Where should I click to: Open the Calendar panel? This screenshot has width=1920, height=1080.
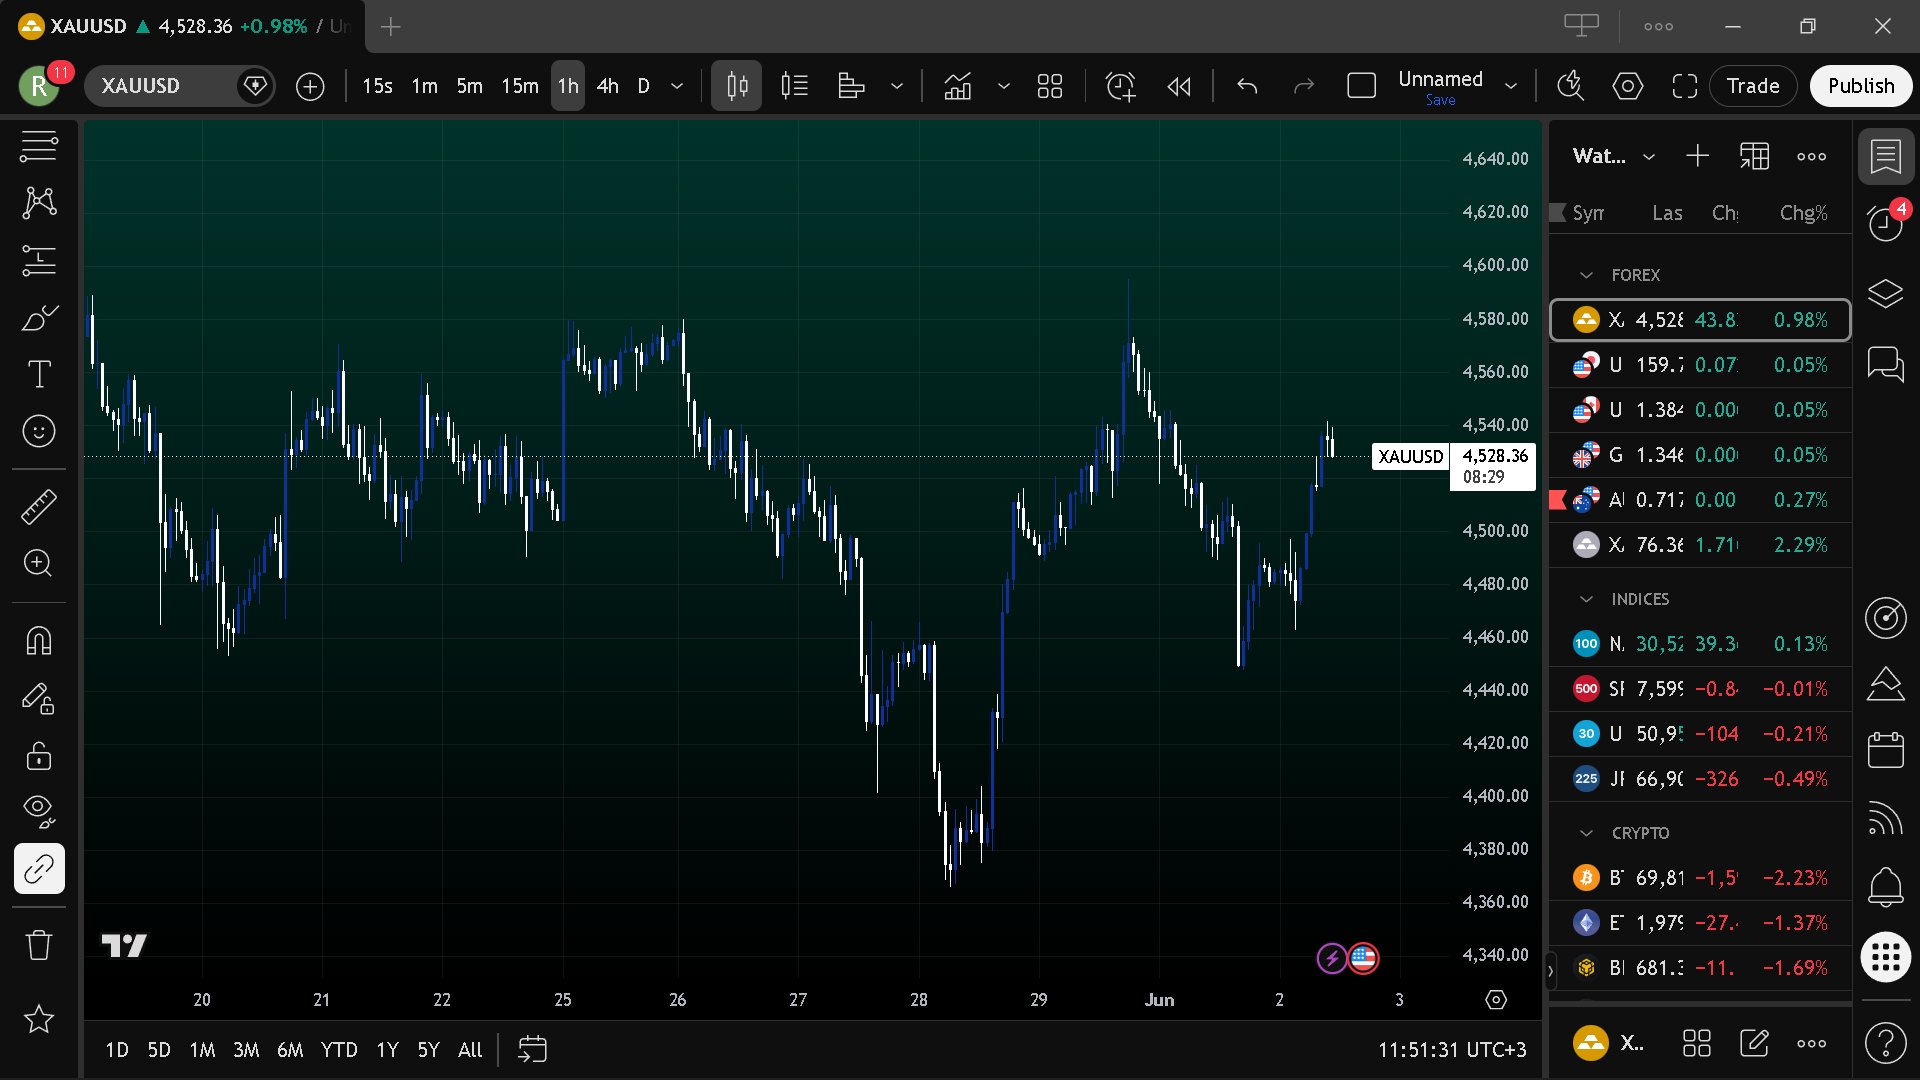click(x=1886, y=749)
